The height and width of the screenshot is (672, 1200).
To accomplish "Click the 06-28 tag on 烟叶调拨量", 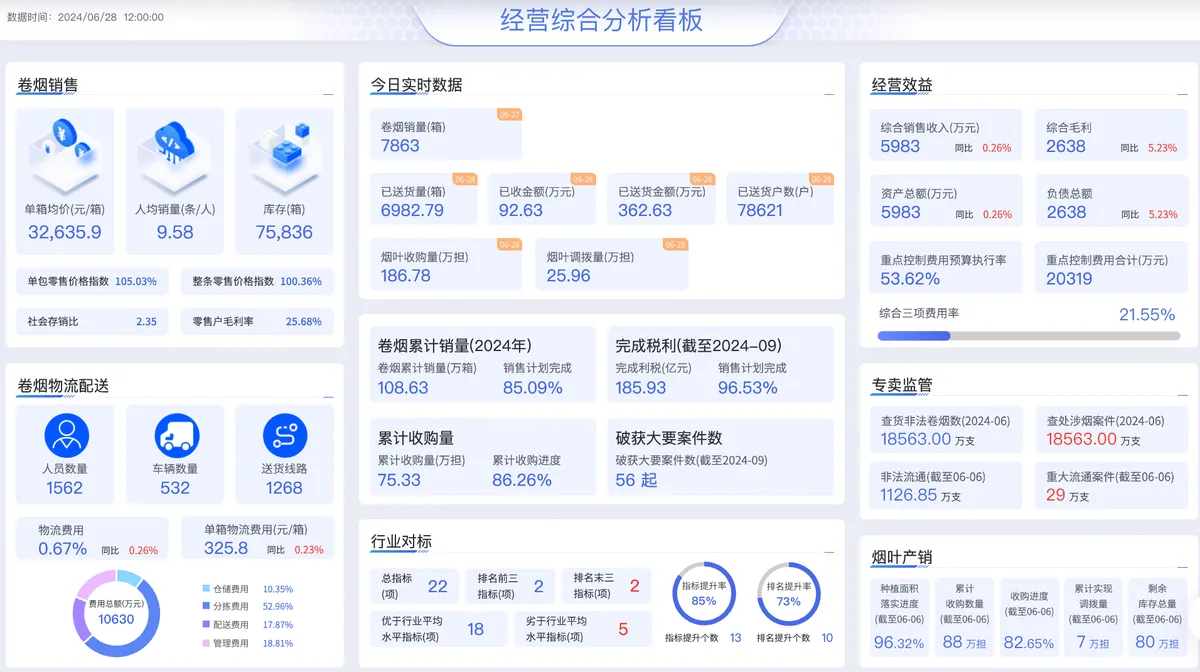I will (x=676, y=244).
